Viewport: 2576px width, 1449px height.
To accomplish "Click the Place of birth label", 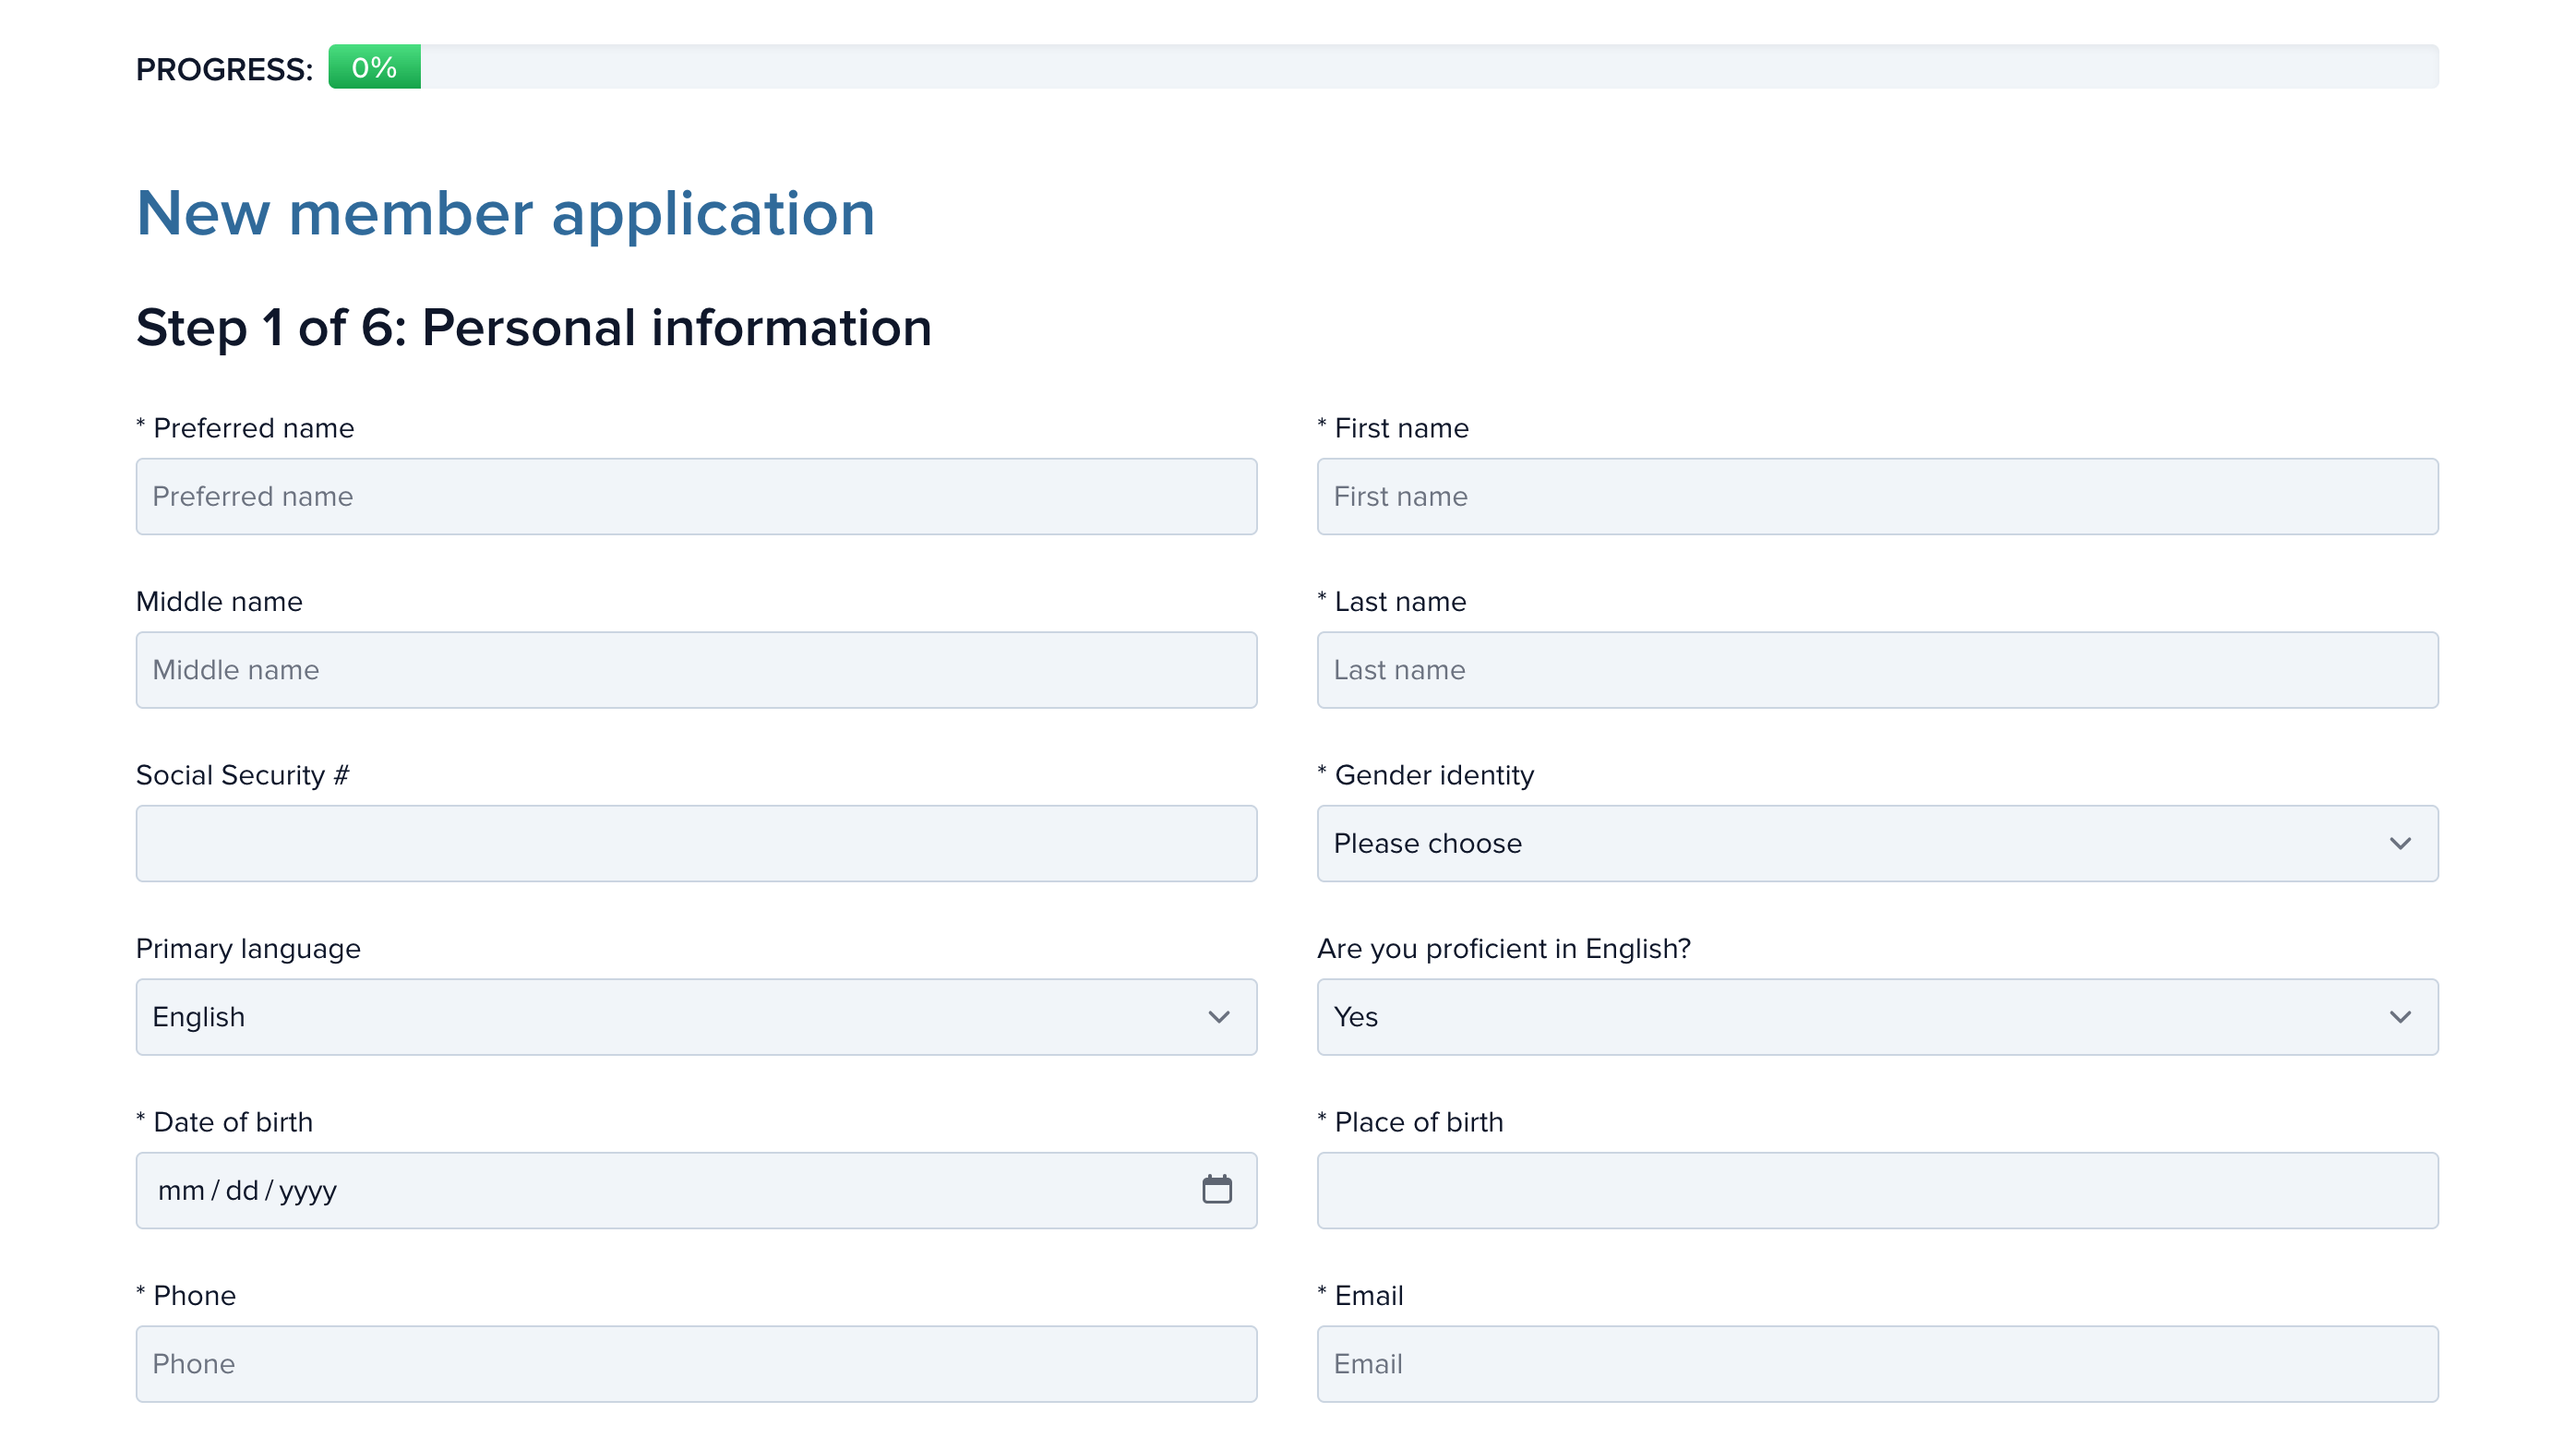I will [x=1410, y=1122].
